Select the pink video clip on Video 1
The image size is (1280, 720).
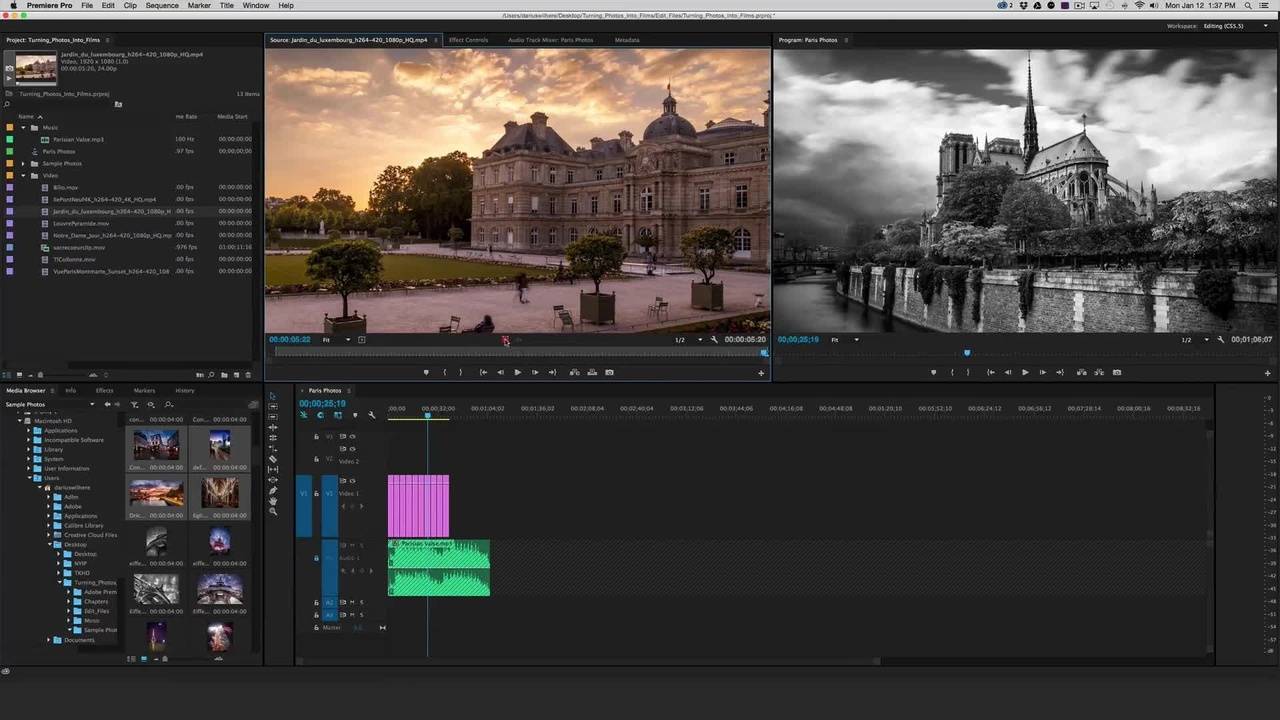pyautogui.click(x=418, y=506)
